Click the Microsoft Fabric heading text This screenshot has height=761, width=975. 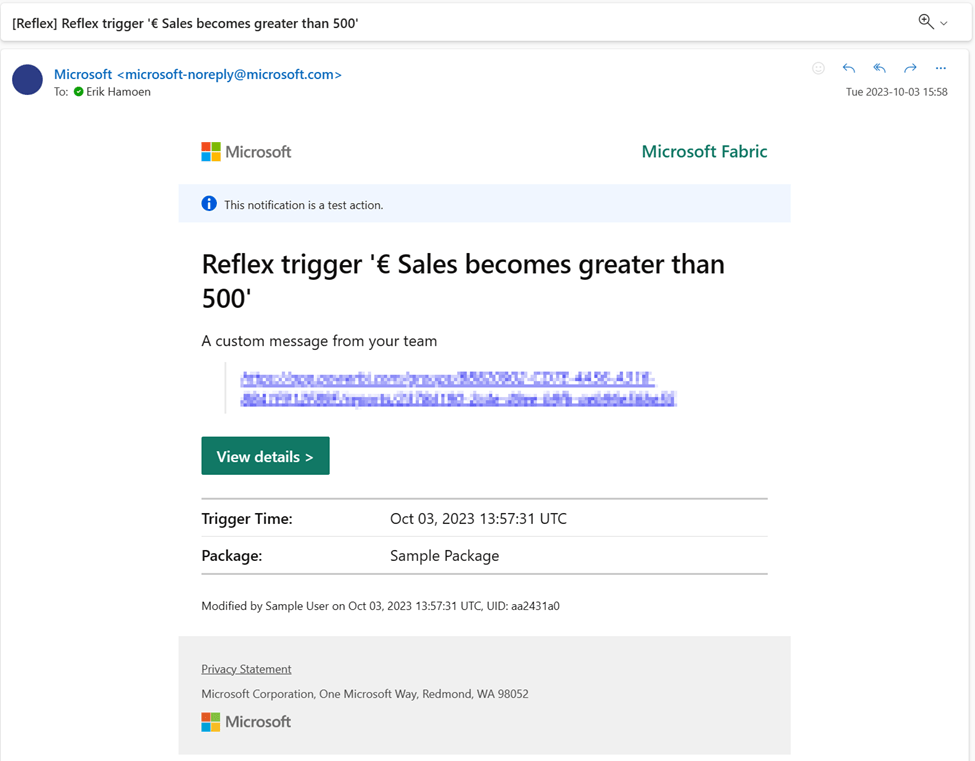click(x=704, y=152)
